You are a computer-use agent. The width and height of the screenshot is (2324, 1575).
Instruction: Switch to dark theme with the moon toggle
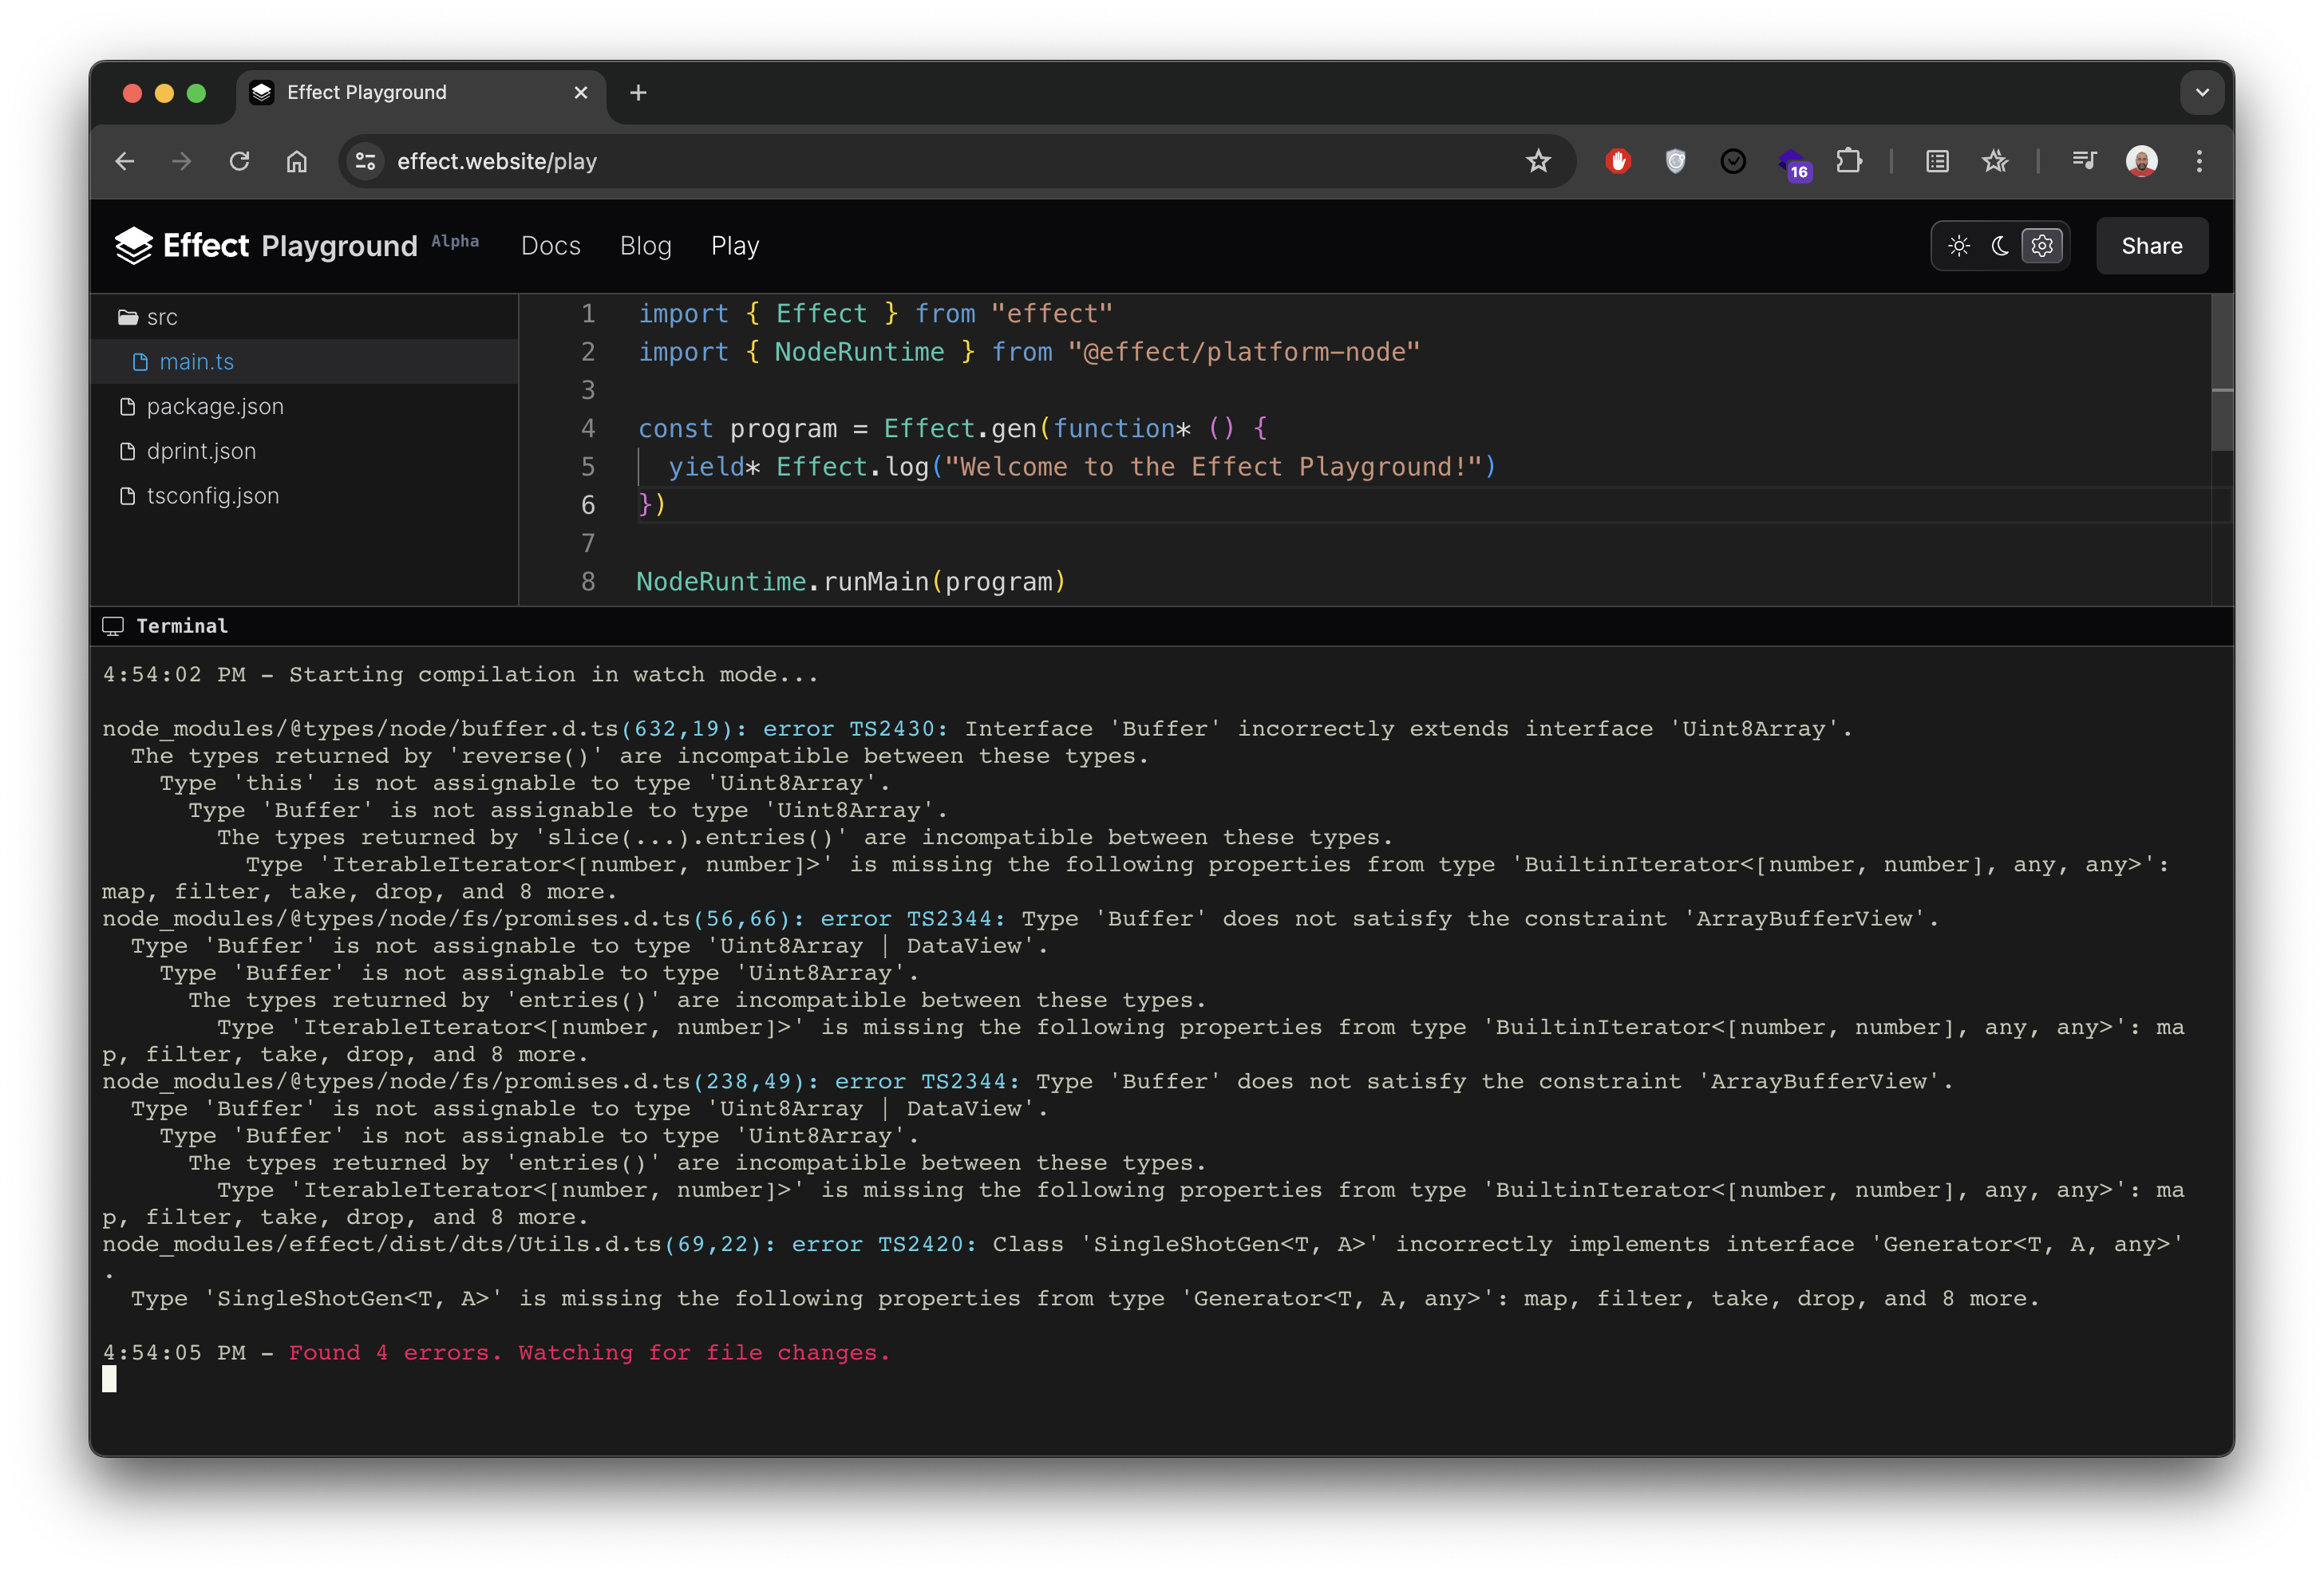click(1999, 246)
